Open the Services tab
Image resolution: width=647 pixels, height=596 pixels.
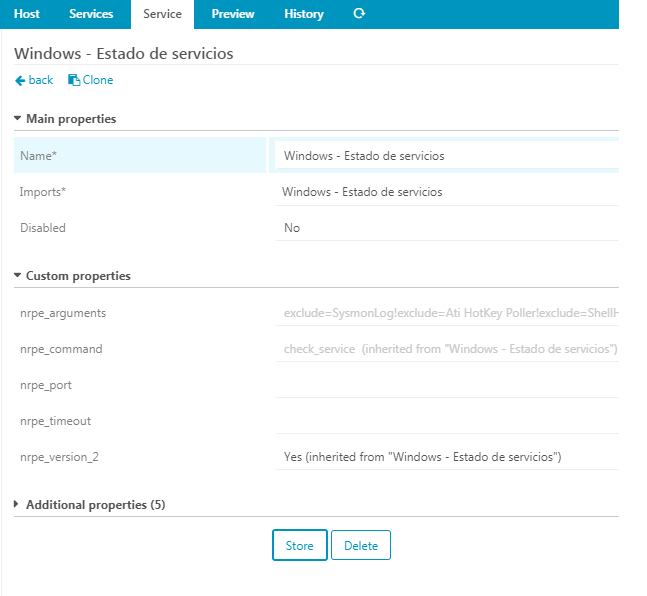(x=91, y=14)
